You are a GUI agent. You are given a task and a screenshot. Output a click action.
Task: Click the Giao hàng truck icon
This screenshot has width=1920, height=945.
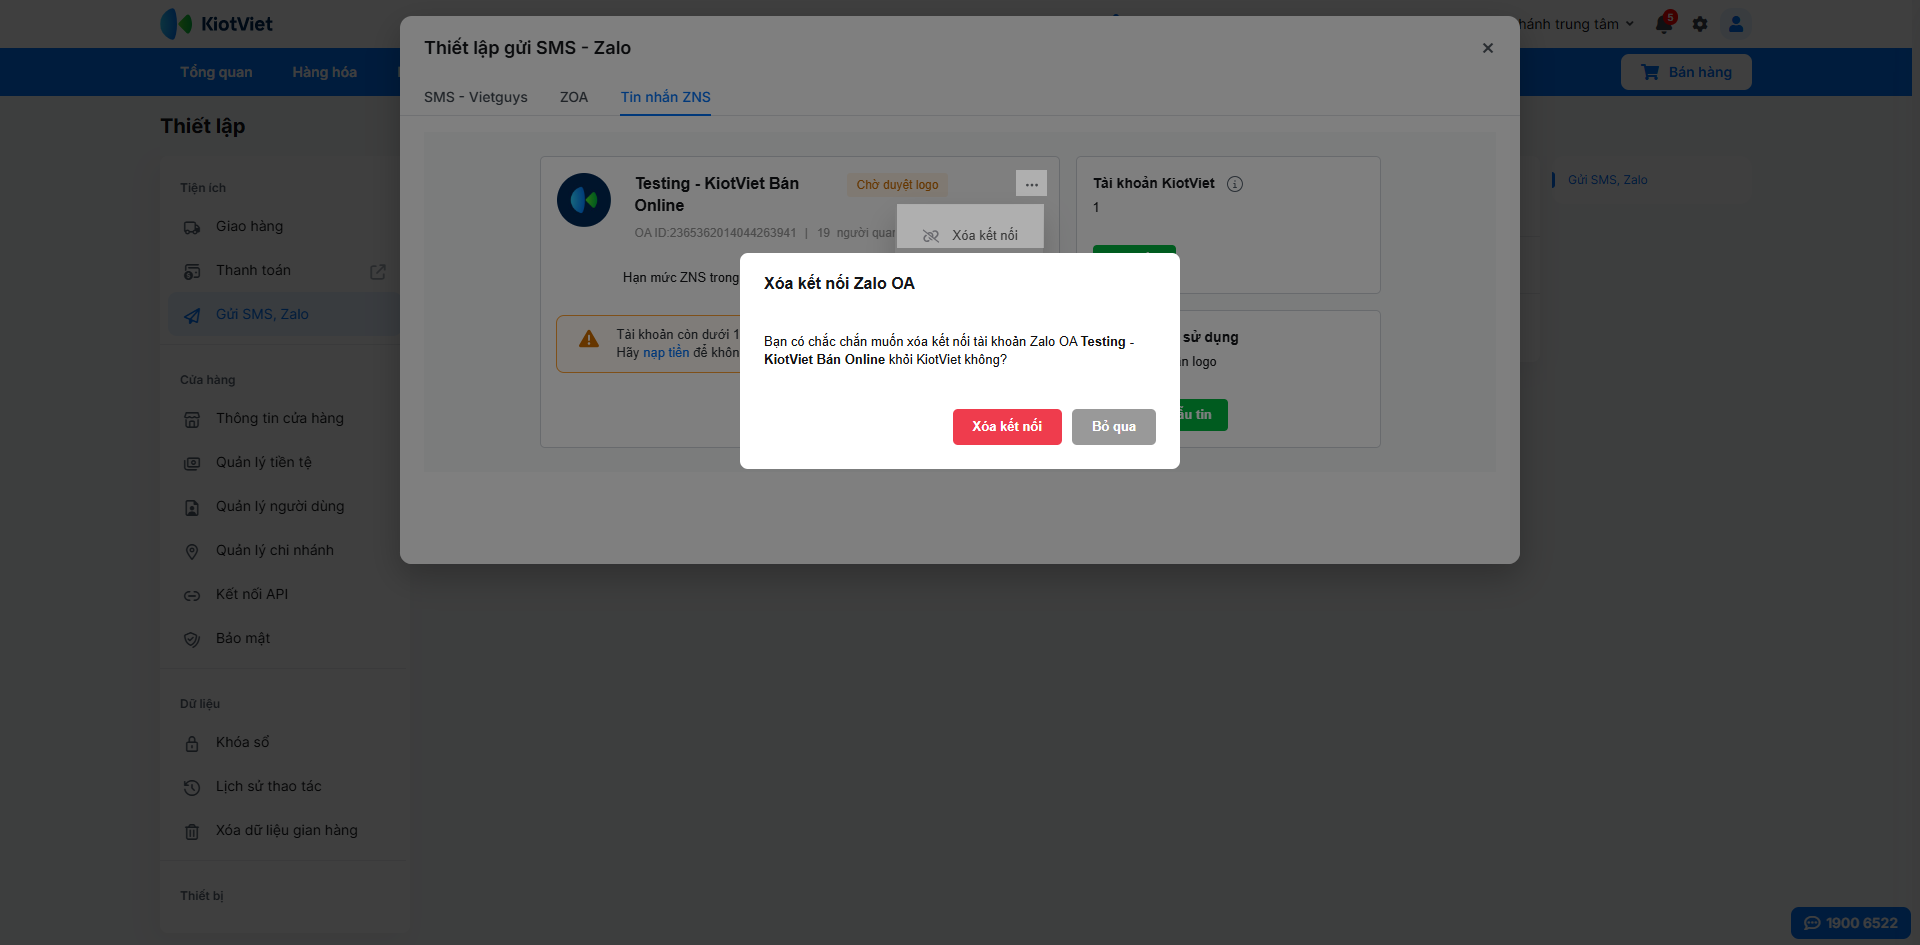(x=192, y=228)
